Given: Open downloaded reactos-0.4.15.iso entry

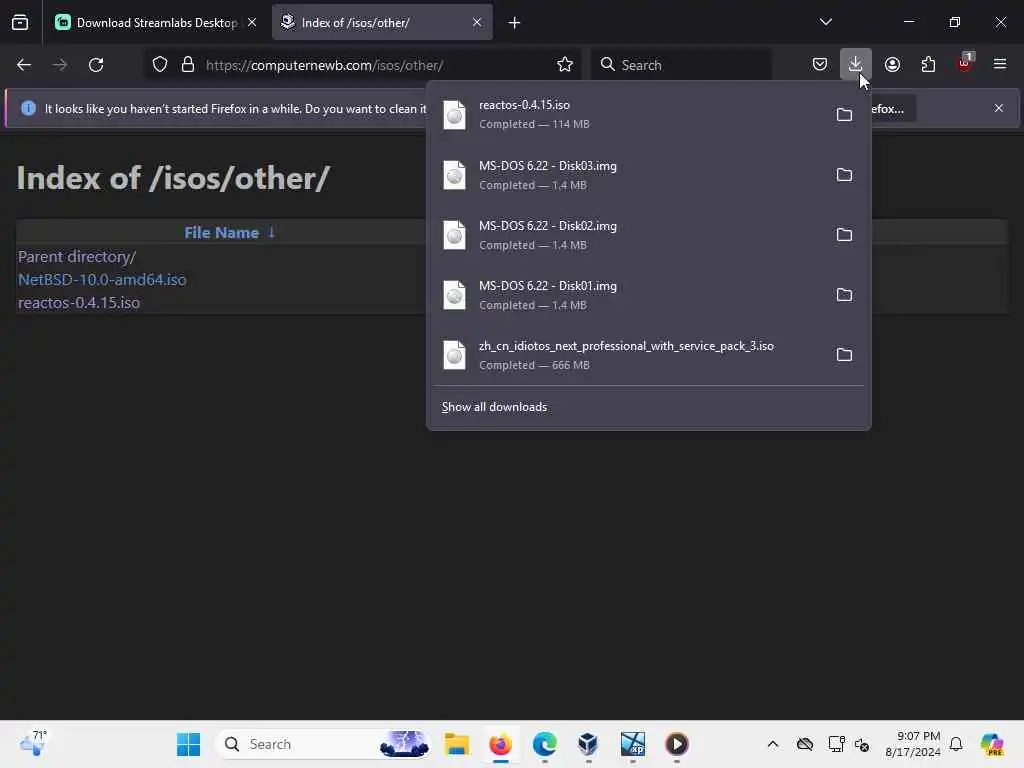Looking at the screenshot, I should point(629,115).
